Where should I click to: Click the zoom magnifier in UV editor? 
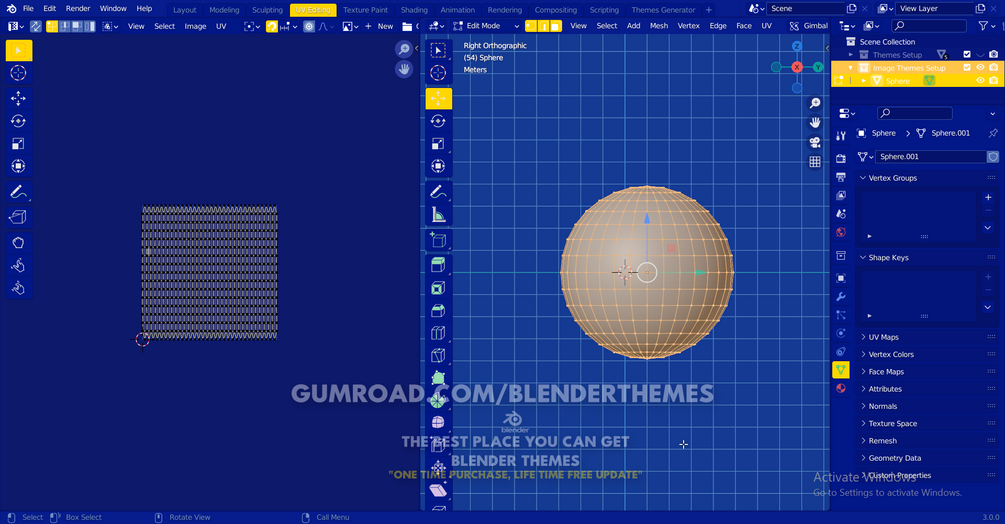[x=404, y=49]
